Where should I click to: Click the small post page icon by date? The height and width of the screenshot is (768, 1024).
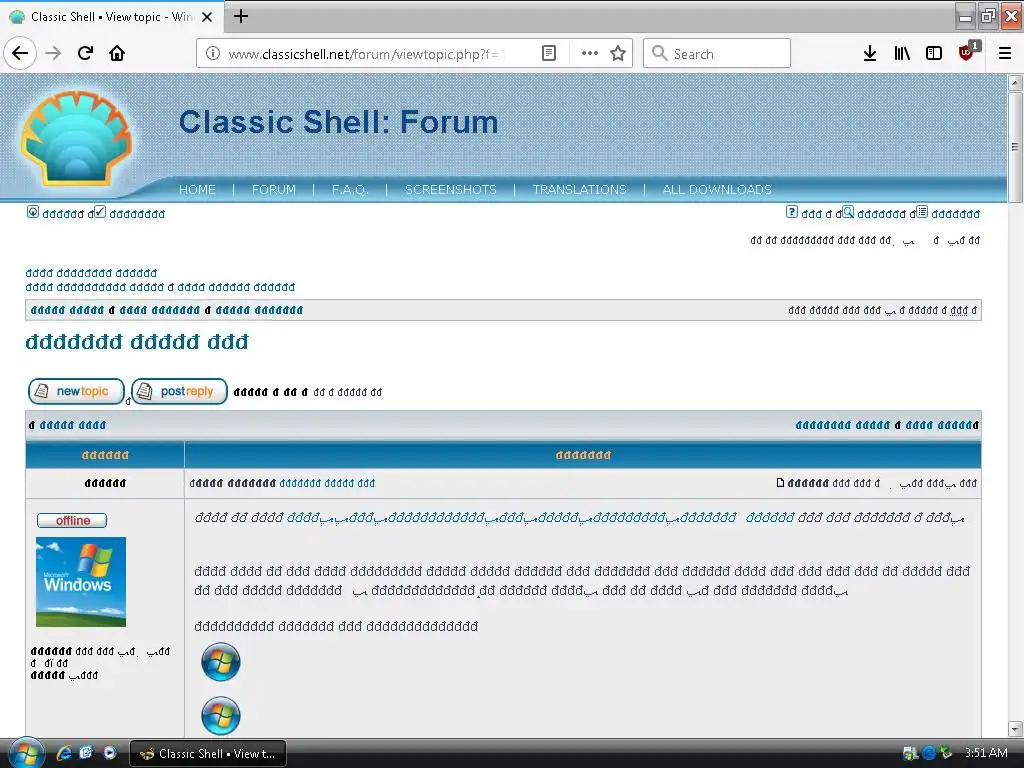(x=780, y=483)
